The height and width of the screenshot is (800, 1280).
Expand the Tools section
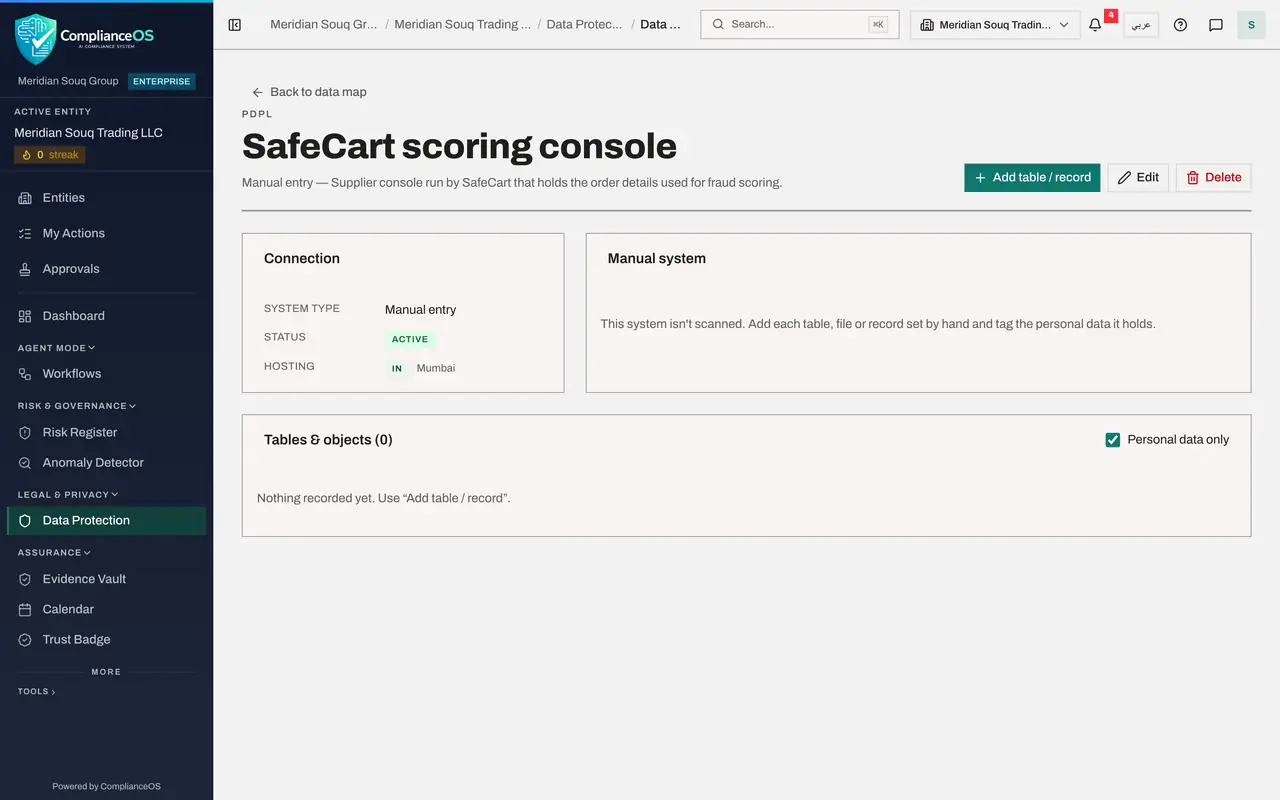pyautogui.click(x=37, y=691)
